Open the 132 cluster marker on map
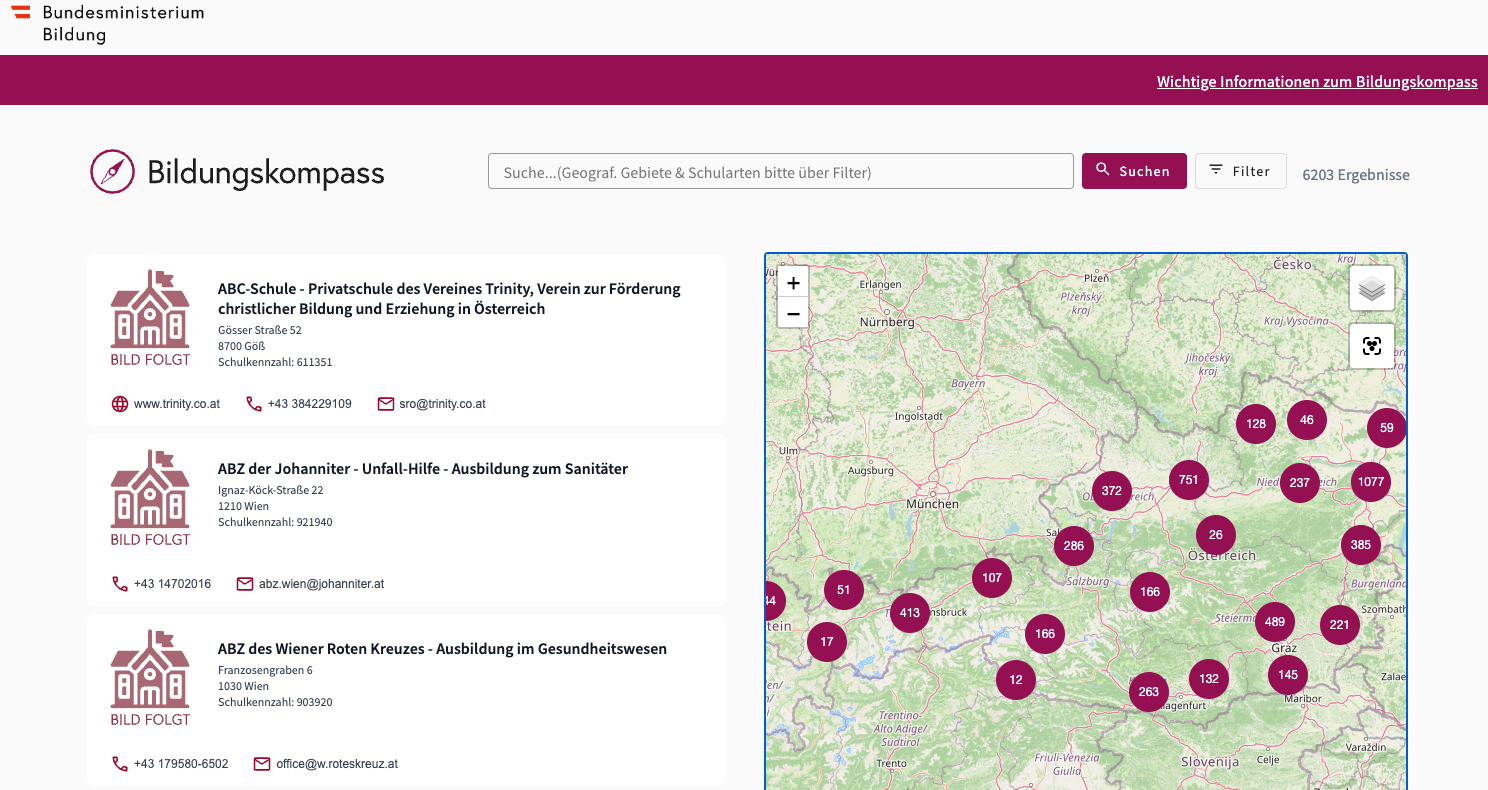This screenshot has height=790, width=1488. (x=1209, y=679)
